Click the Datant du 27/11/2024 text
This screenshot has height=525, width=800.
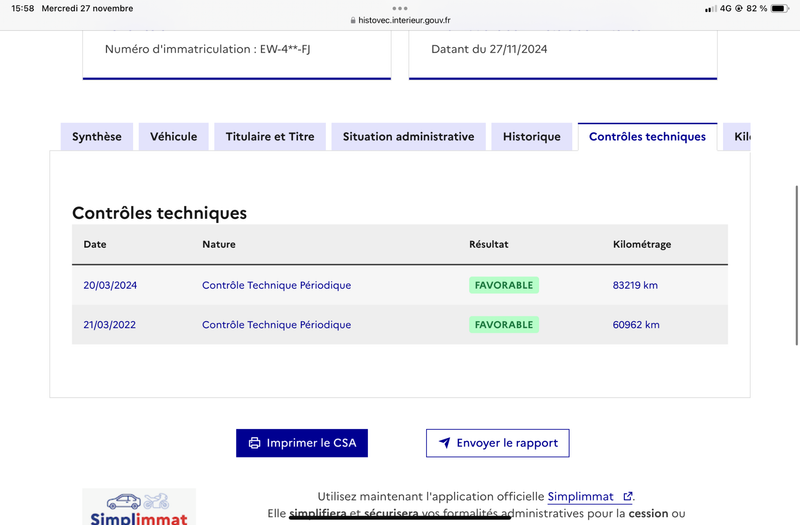[489, 49]
